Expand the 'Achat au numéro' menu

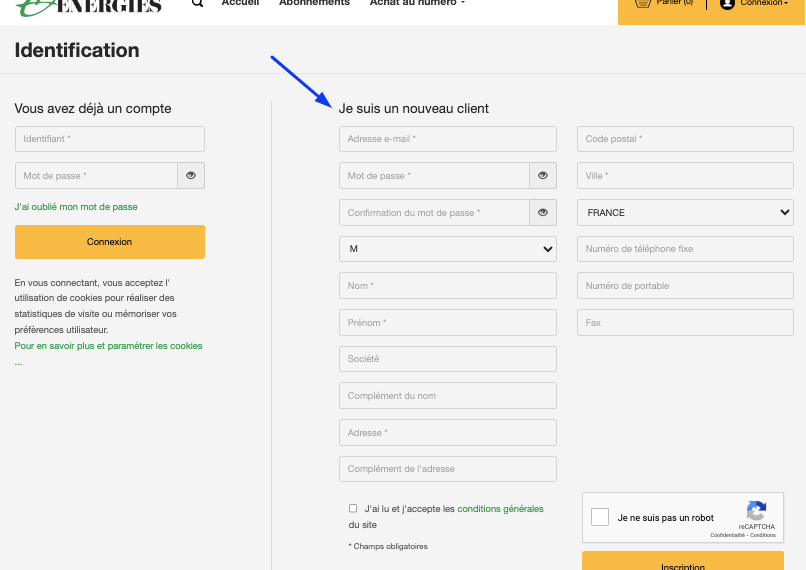tap(417, 3)
